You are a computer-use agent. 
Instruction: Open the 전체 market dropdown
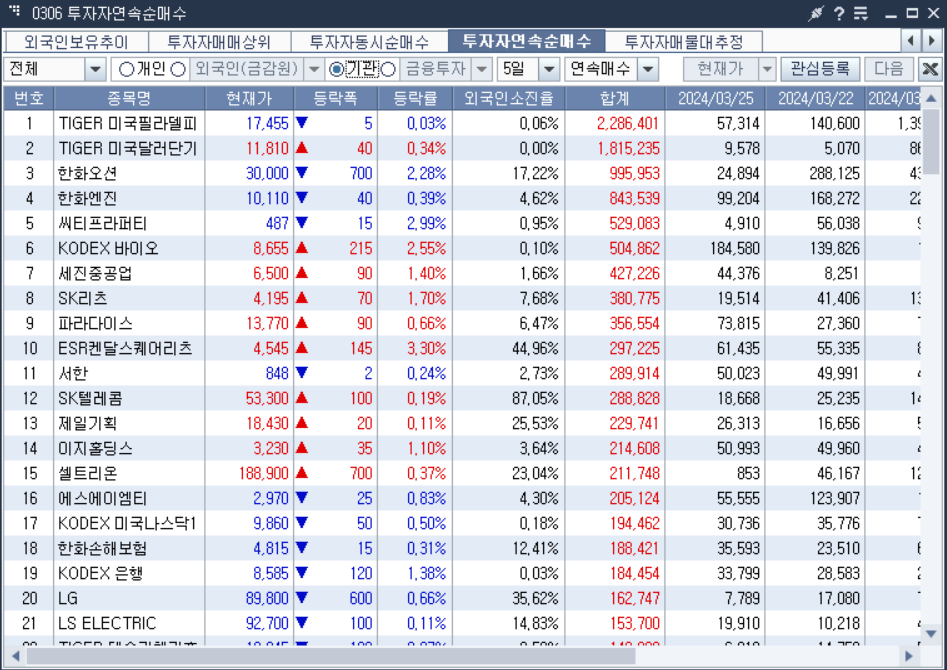click(x=95, y=69)
